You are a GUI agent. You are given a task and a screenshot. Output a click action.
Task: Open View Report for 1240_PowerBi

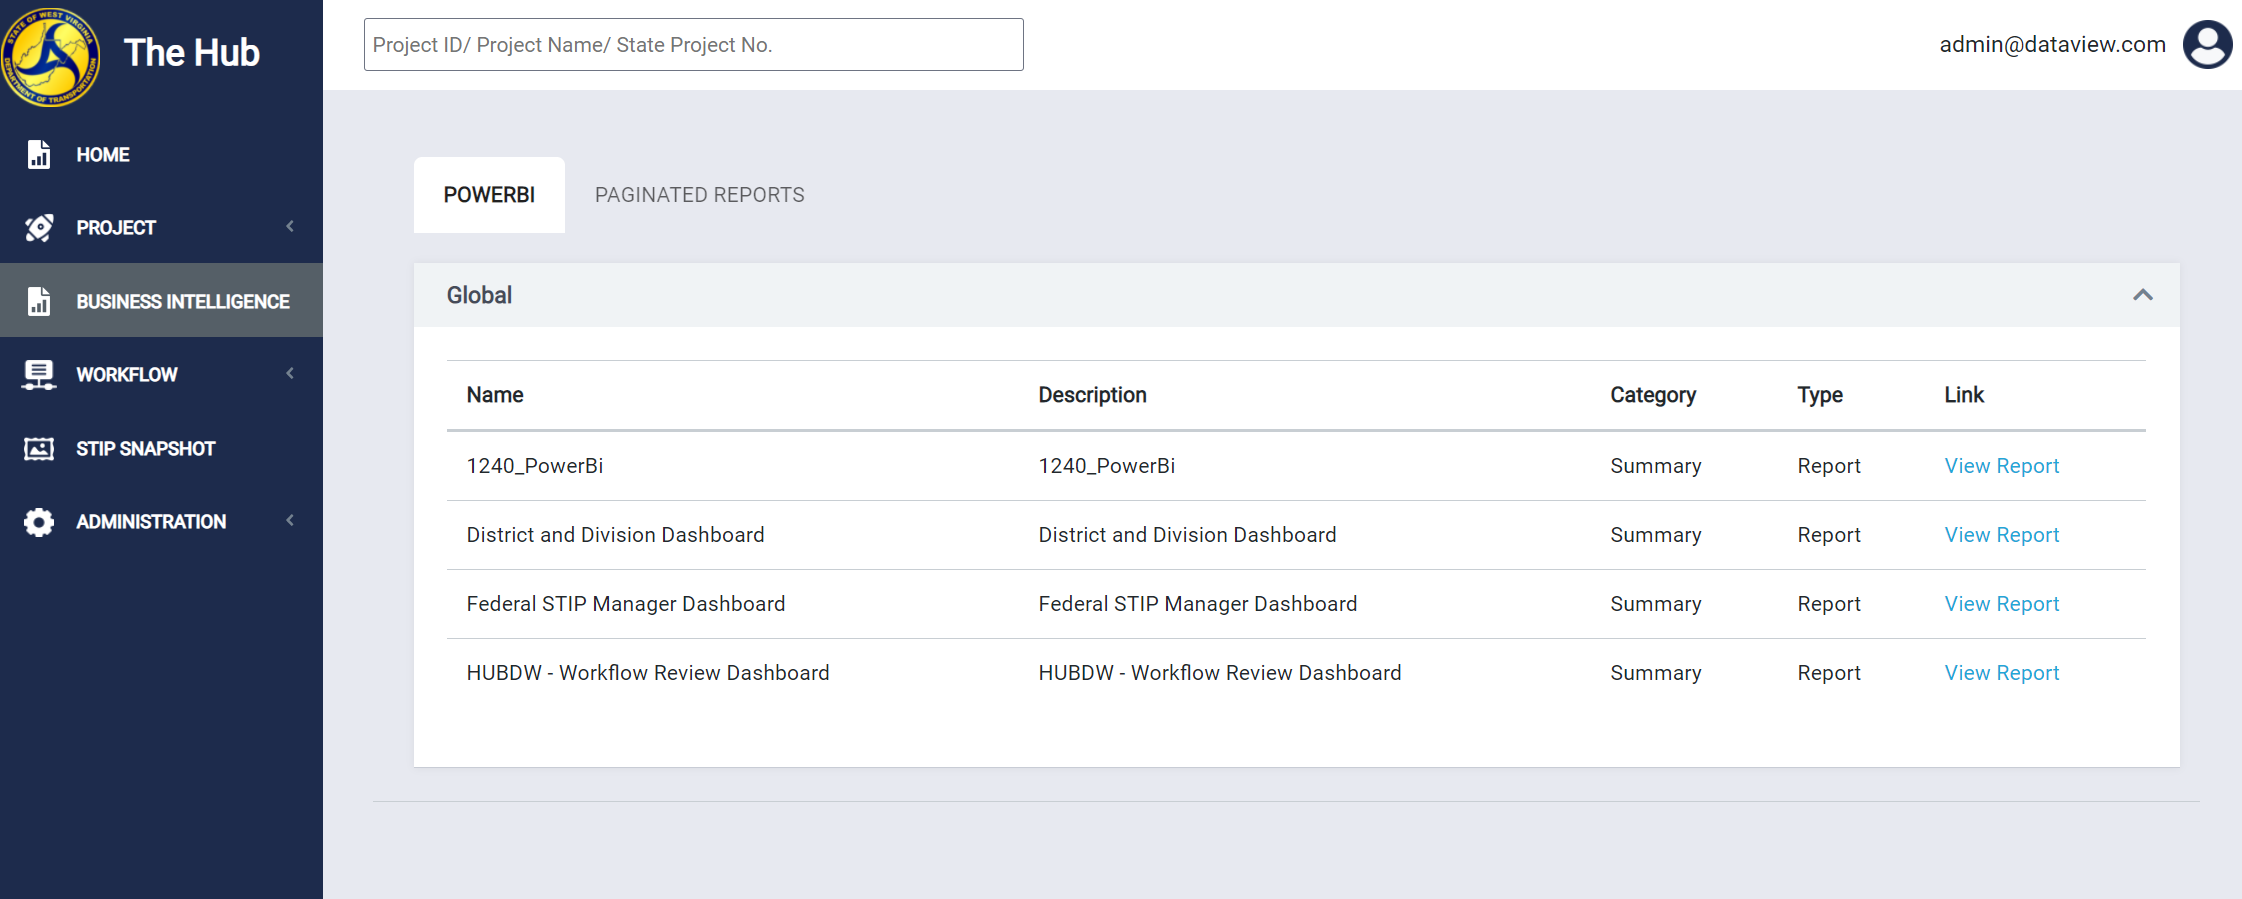2001,466
